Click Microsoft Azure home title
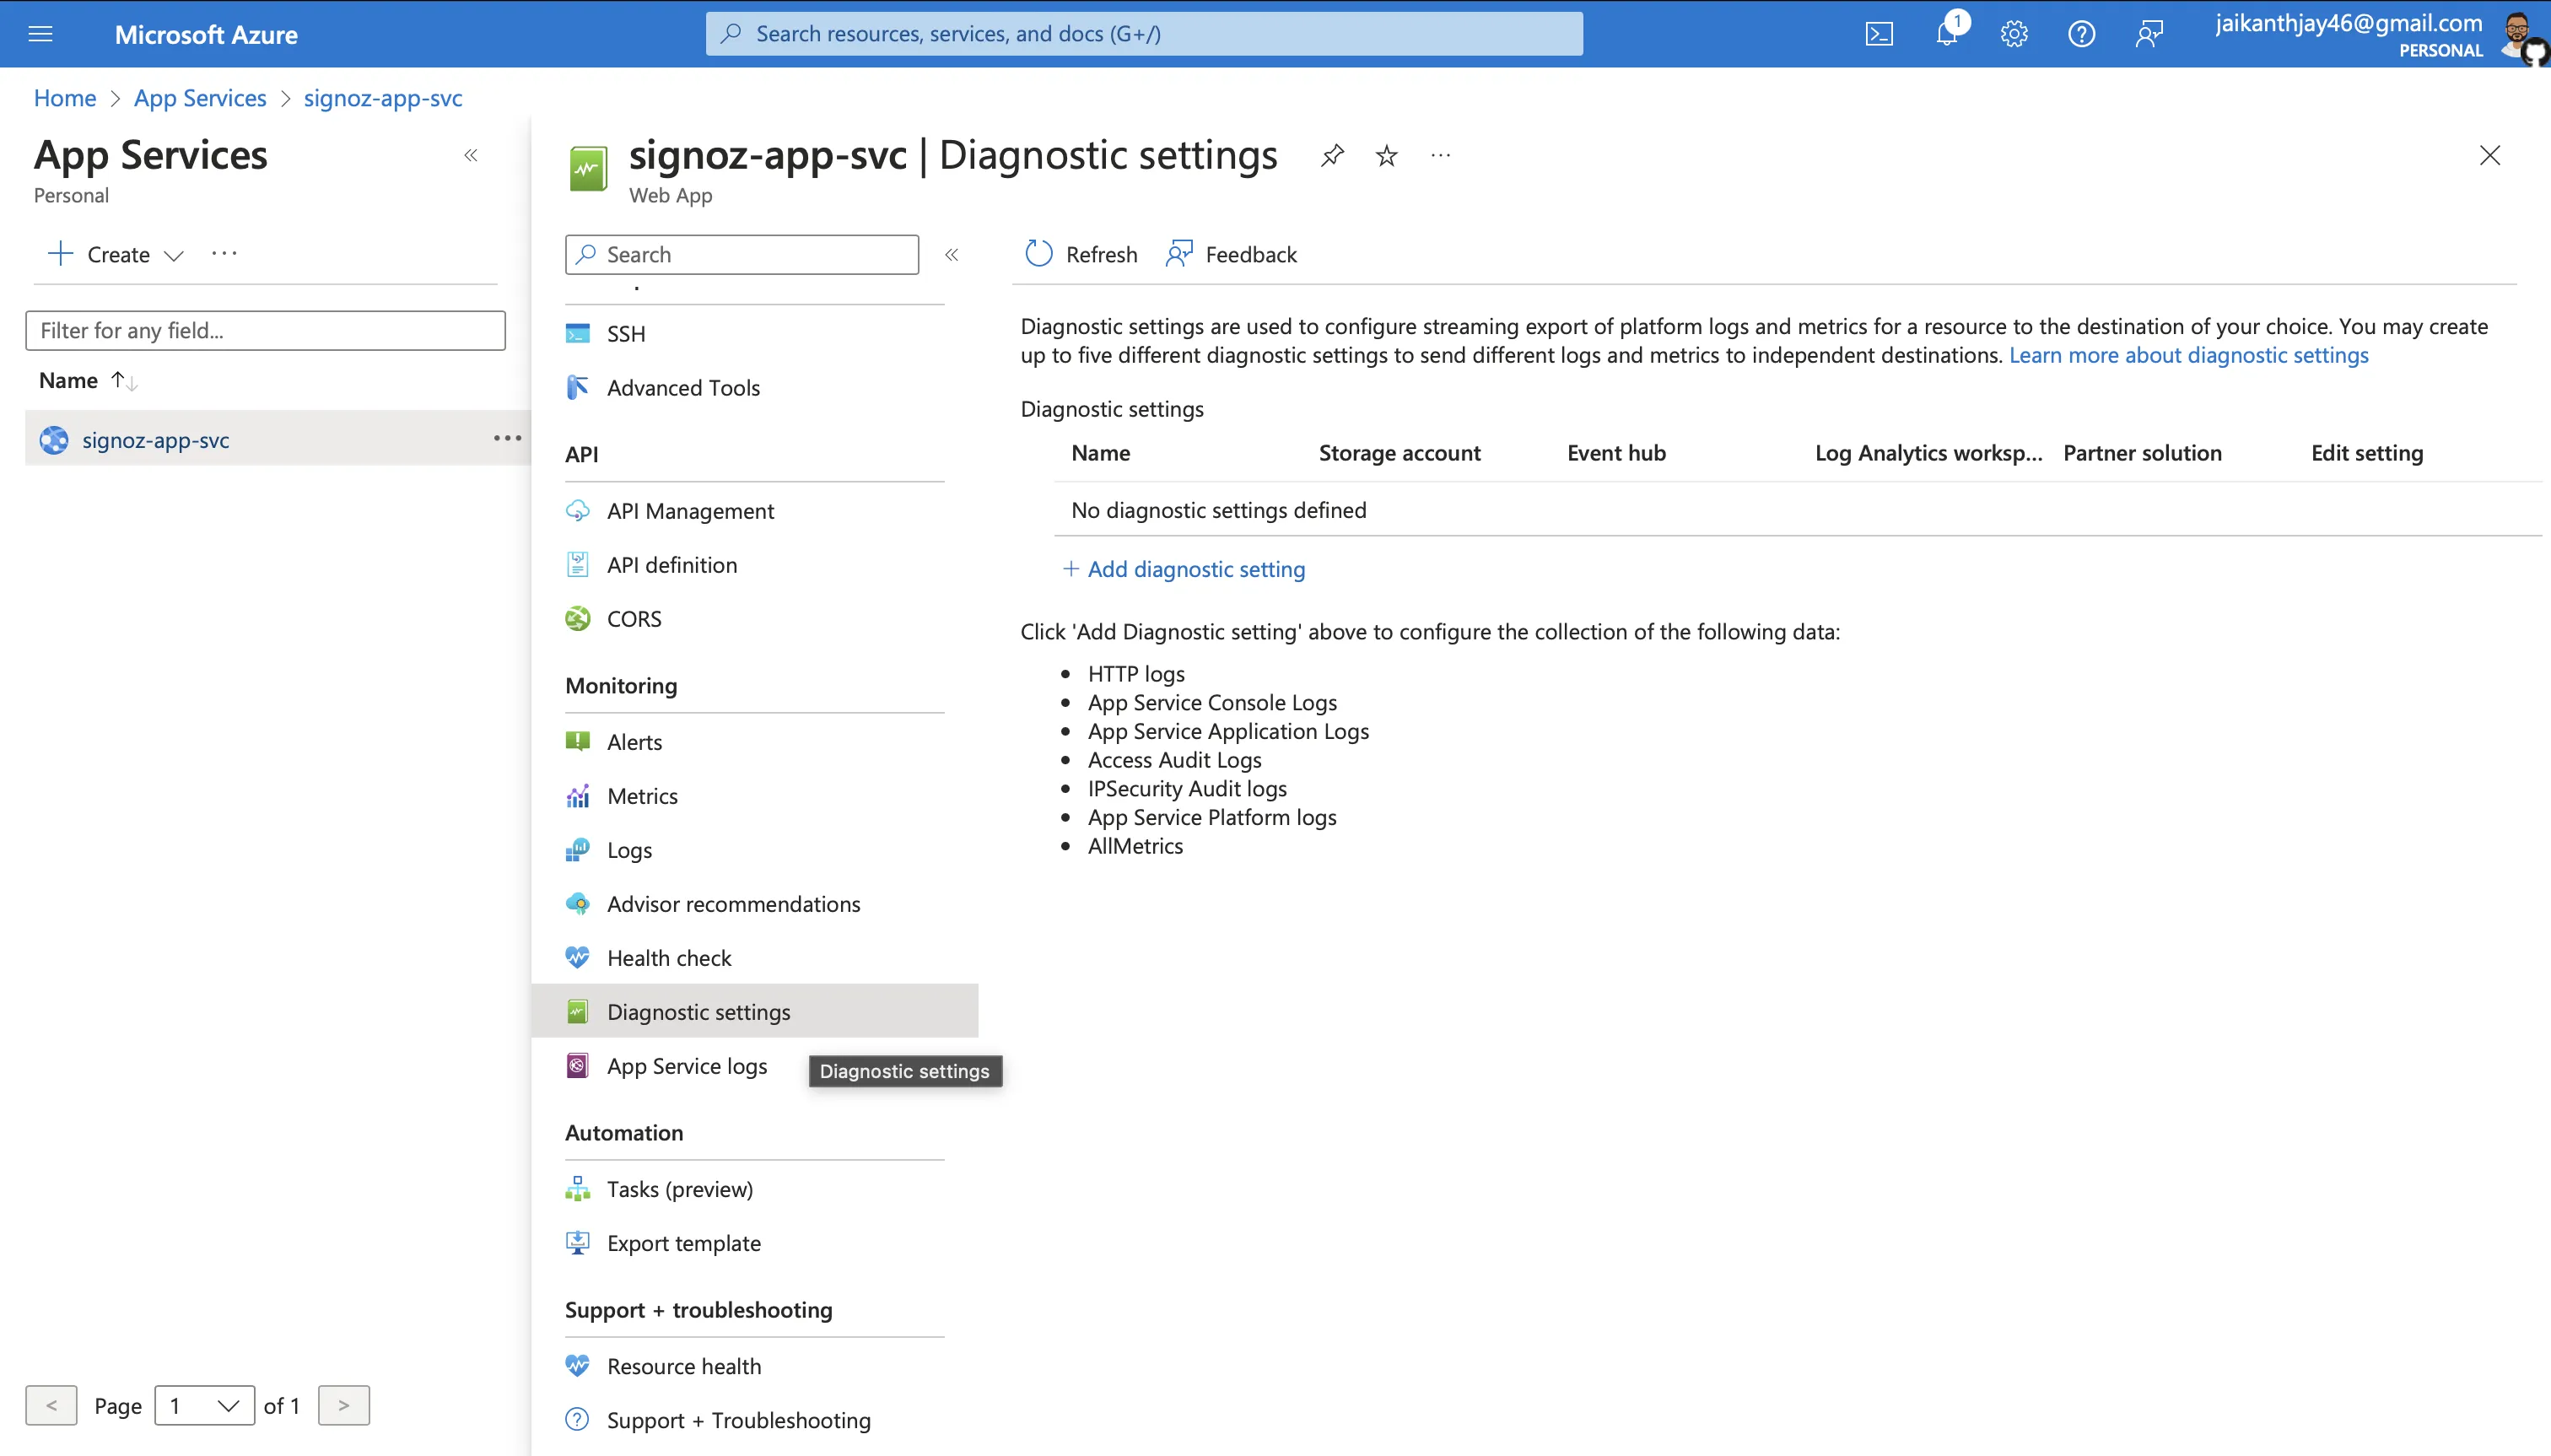This screenshot has height=1456, width=2551. (206, 35)
